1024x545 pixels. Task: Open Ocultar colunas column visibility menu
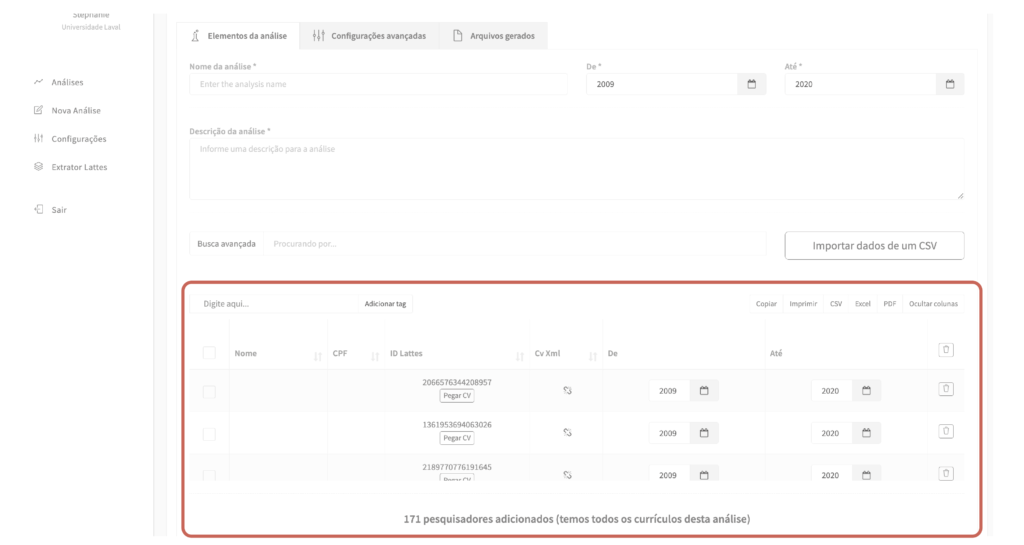pyautogui.click(x=932, y=303)
